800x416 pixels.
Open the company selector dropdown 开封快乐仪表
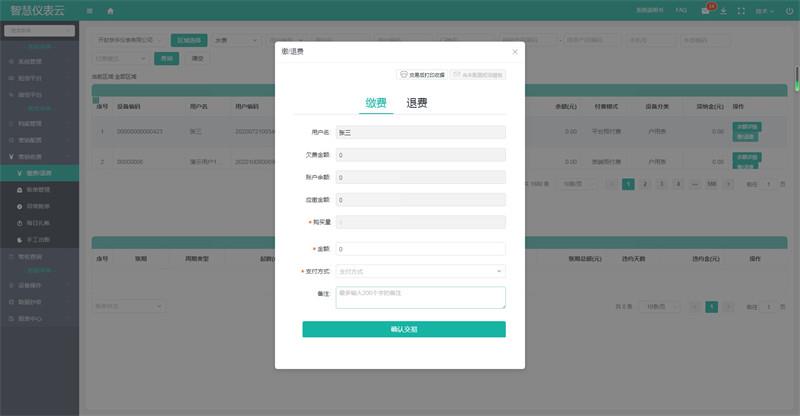pos(129,40)
